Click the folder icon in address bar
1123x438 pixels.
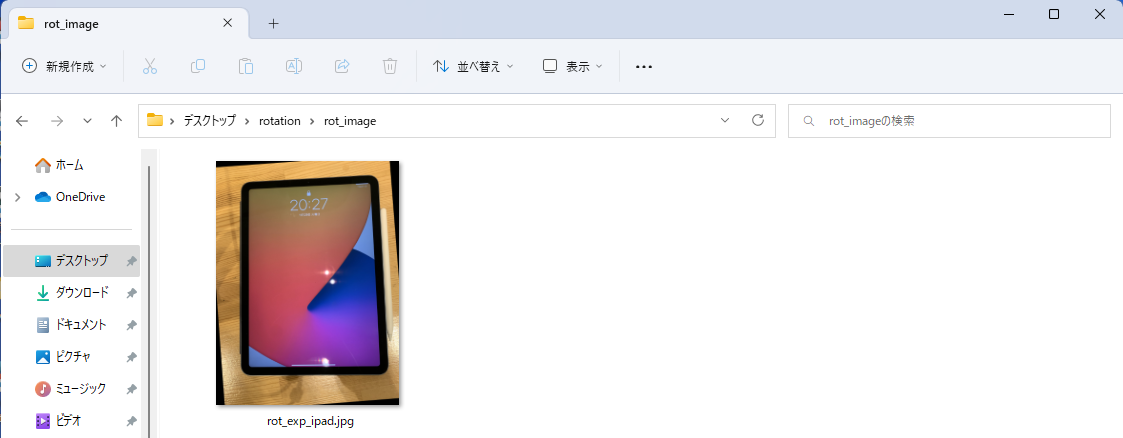click(x=155, y=120)
